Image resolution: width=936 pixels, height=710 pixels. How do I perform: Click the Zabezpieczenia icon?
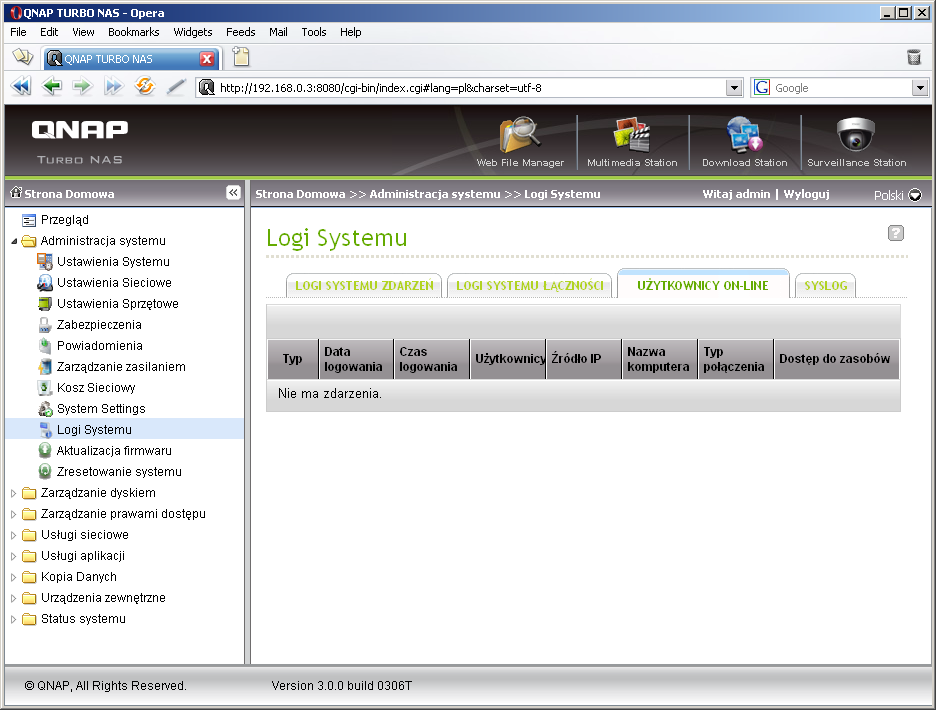point(45,325)
